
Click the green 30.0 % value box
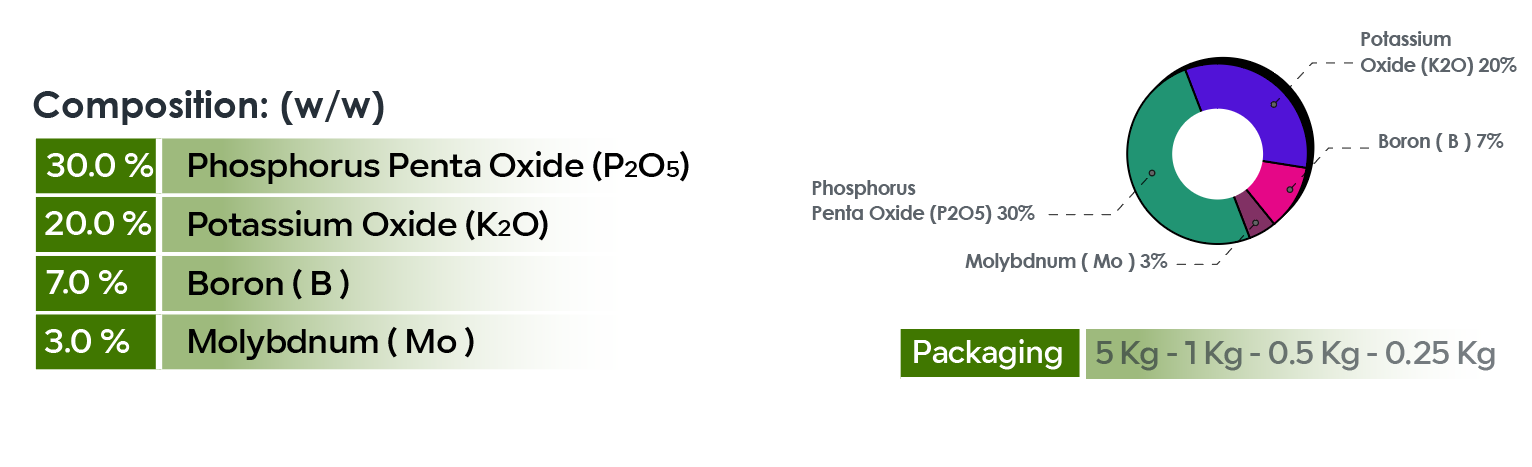click(96, 166)
